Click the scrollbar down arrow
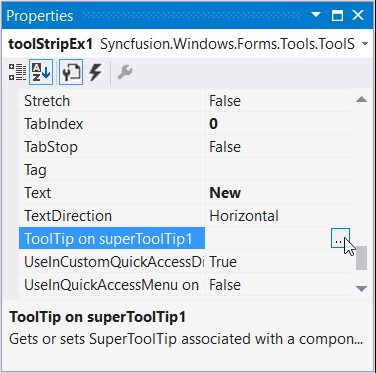This screenshot has height=373, width=376. pos(361,288)
